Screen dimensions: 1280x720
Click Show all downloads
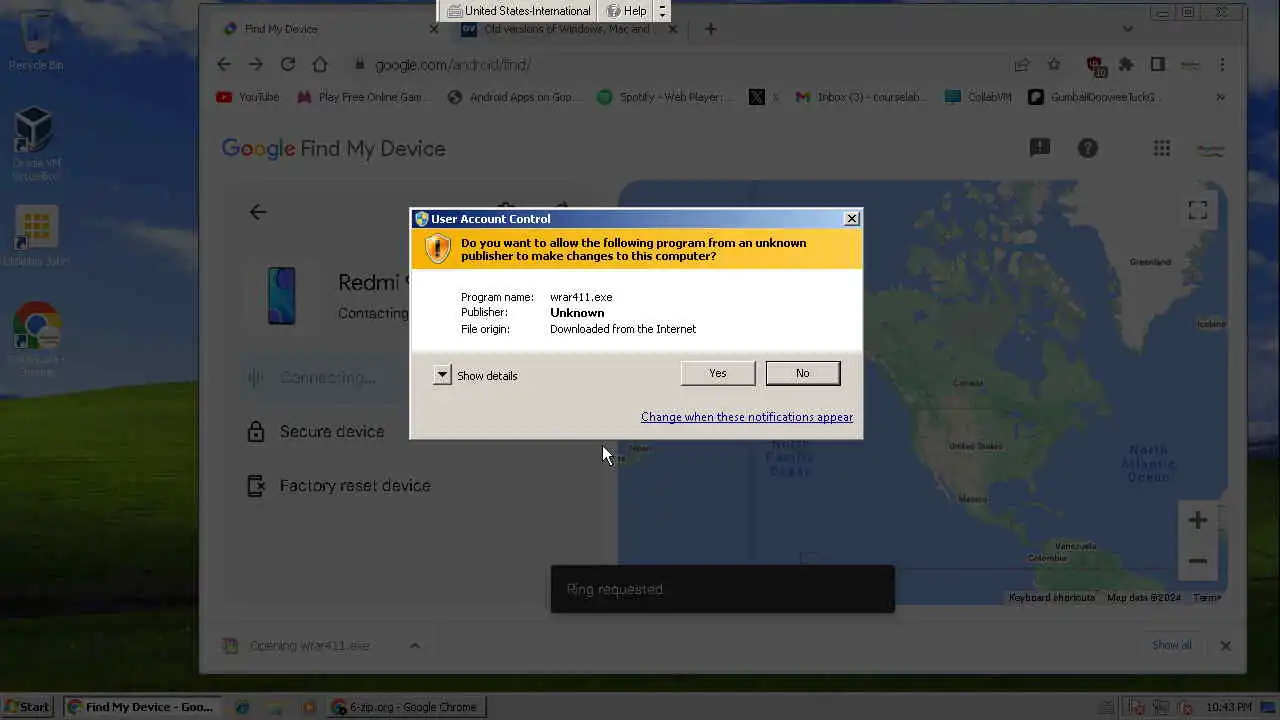click(x=1172, y=645)
